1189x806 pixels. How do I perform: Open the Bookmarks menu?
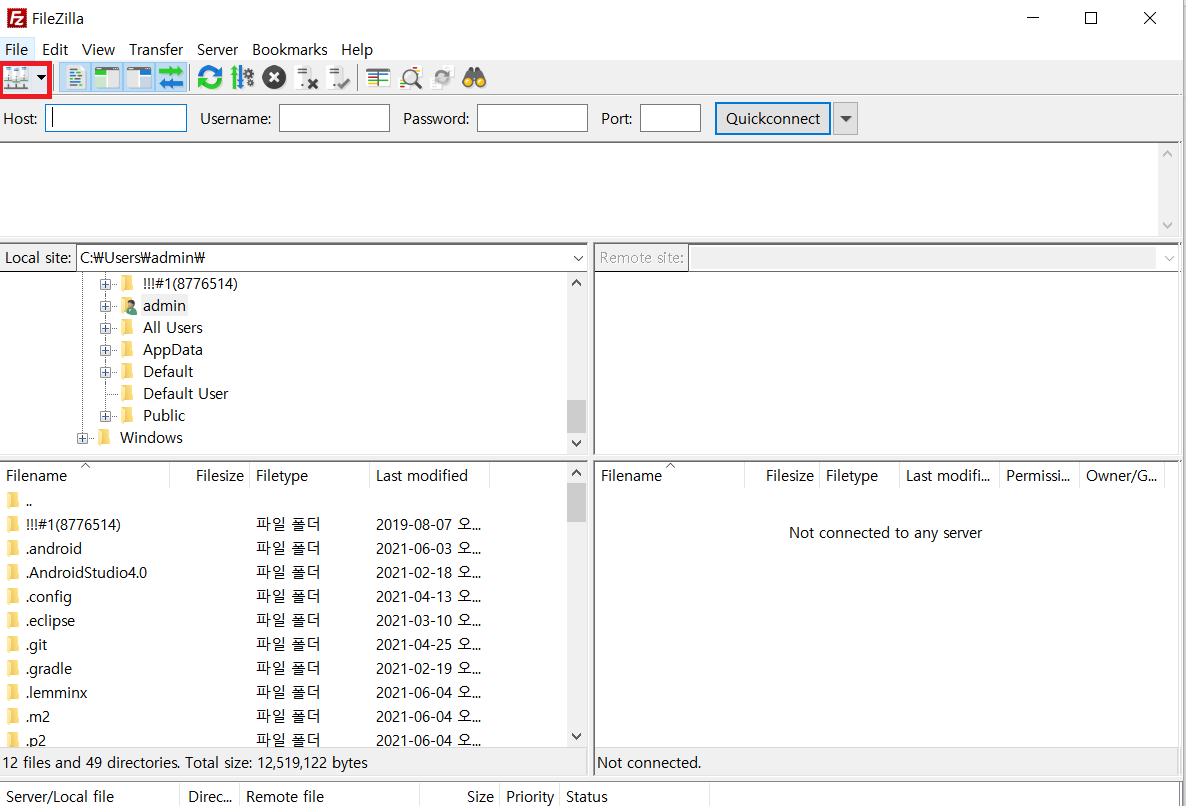coord(290,49)
